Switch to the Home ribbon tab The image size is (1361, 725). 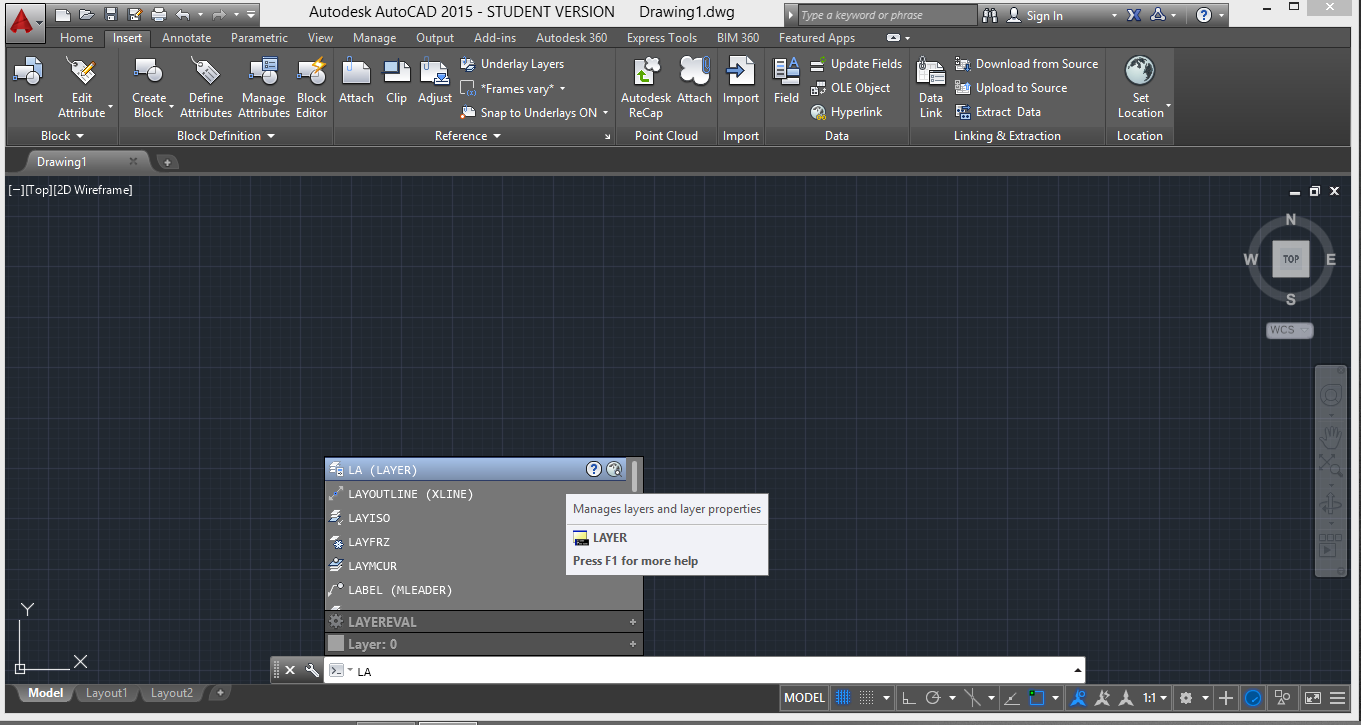76,38
